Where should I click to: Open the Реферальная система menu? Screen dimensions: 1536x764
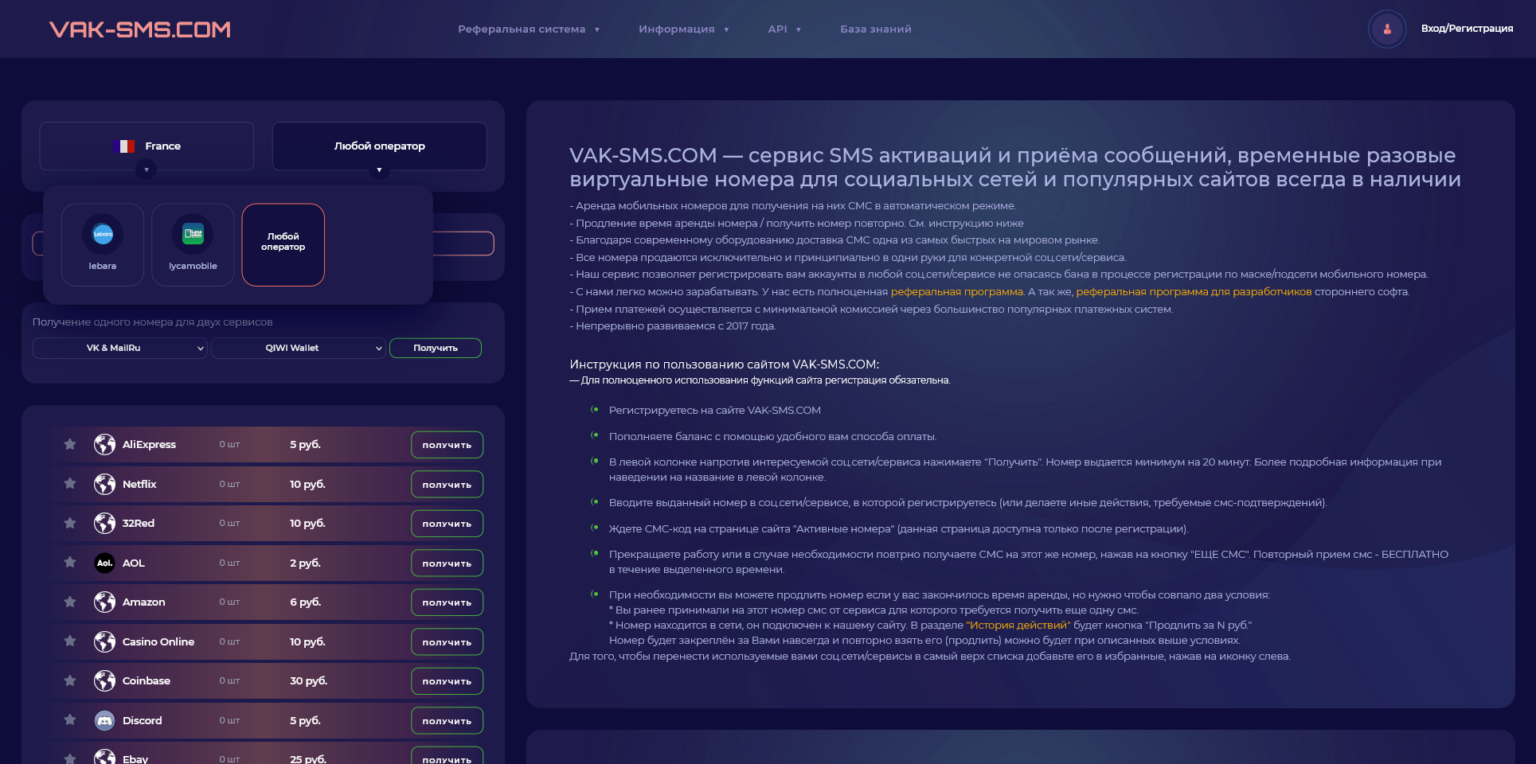pos(529,29)
